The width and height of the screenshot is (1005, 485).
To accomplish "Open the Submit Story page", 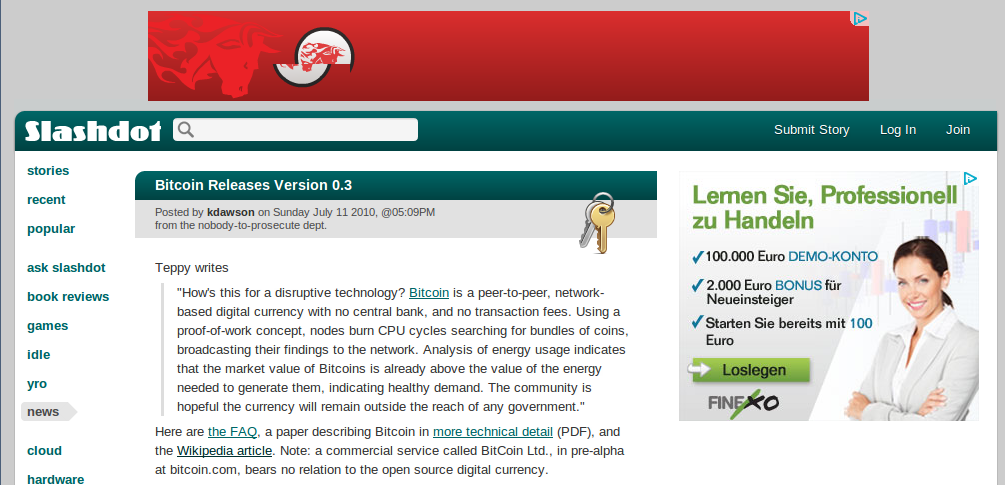I will click(x=811, y=130).
